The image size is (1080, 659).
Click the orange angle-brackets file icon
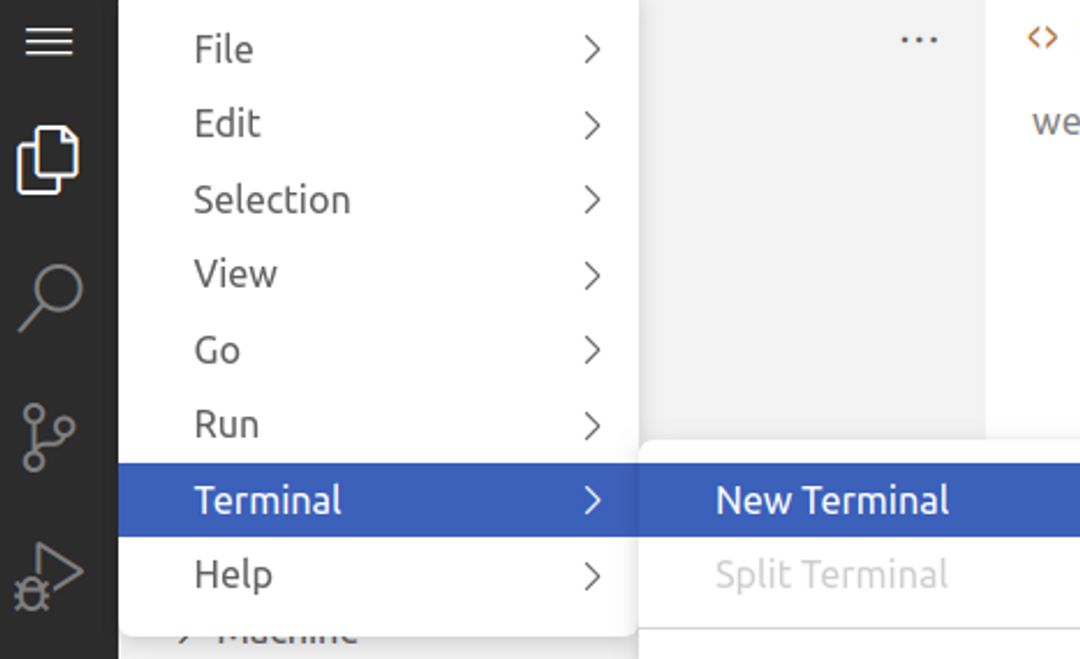click(x=1042, y=38)
